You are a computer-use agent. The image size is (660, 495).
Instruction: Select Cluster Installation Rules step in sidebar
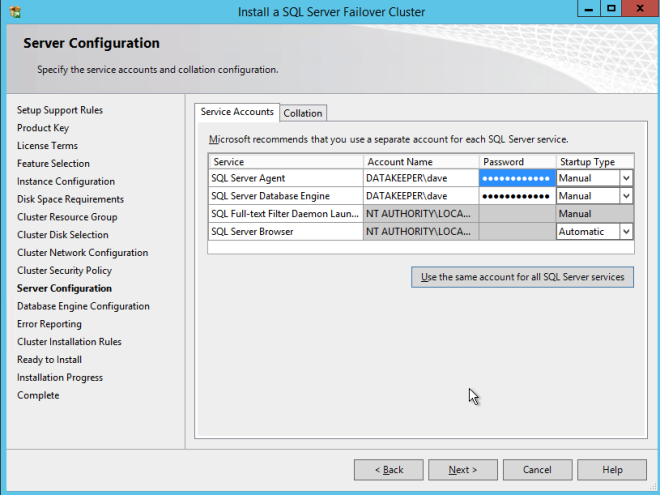69,342
